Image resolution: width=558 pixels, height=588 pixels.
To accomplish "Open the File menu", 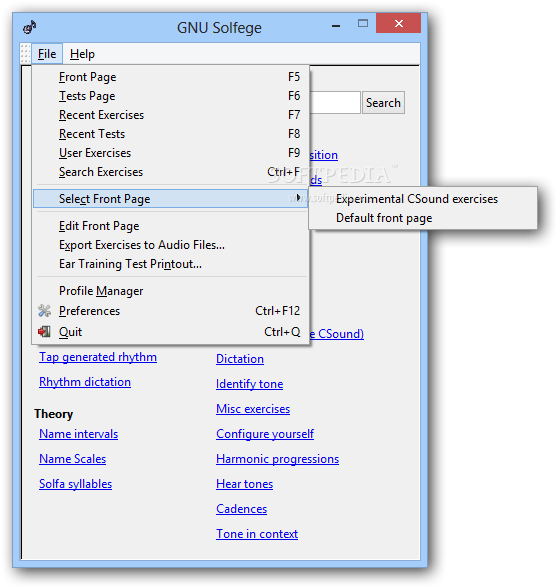I will pyautogui.click(x=47, y=54).
